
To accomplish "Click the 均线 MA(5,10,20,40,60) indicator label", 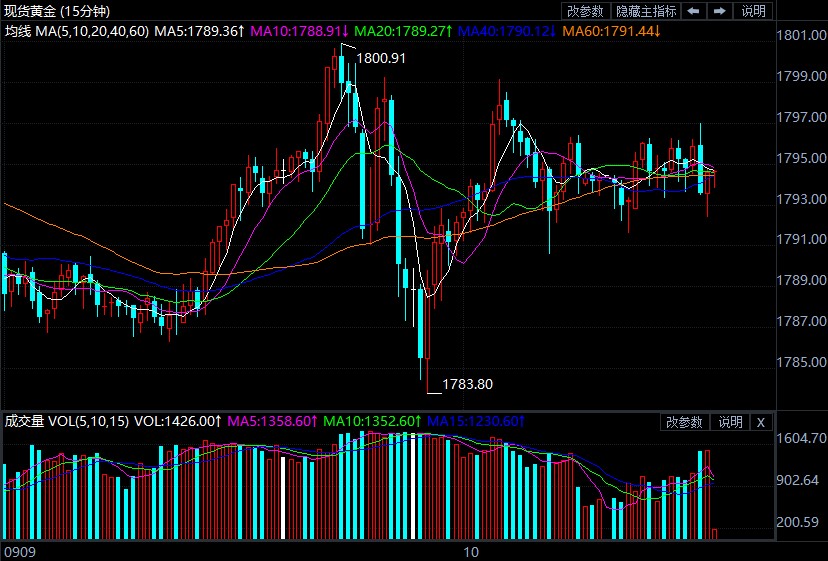I will (x=77, y=31).
